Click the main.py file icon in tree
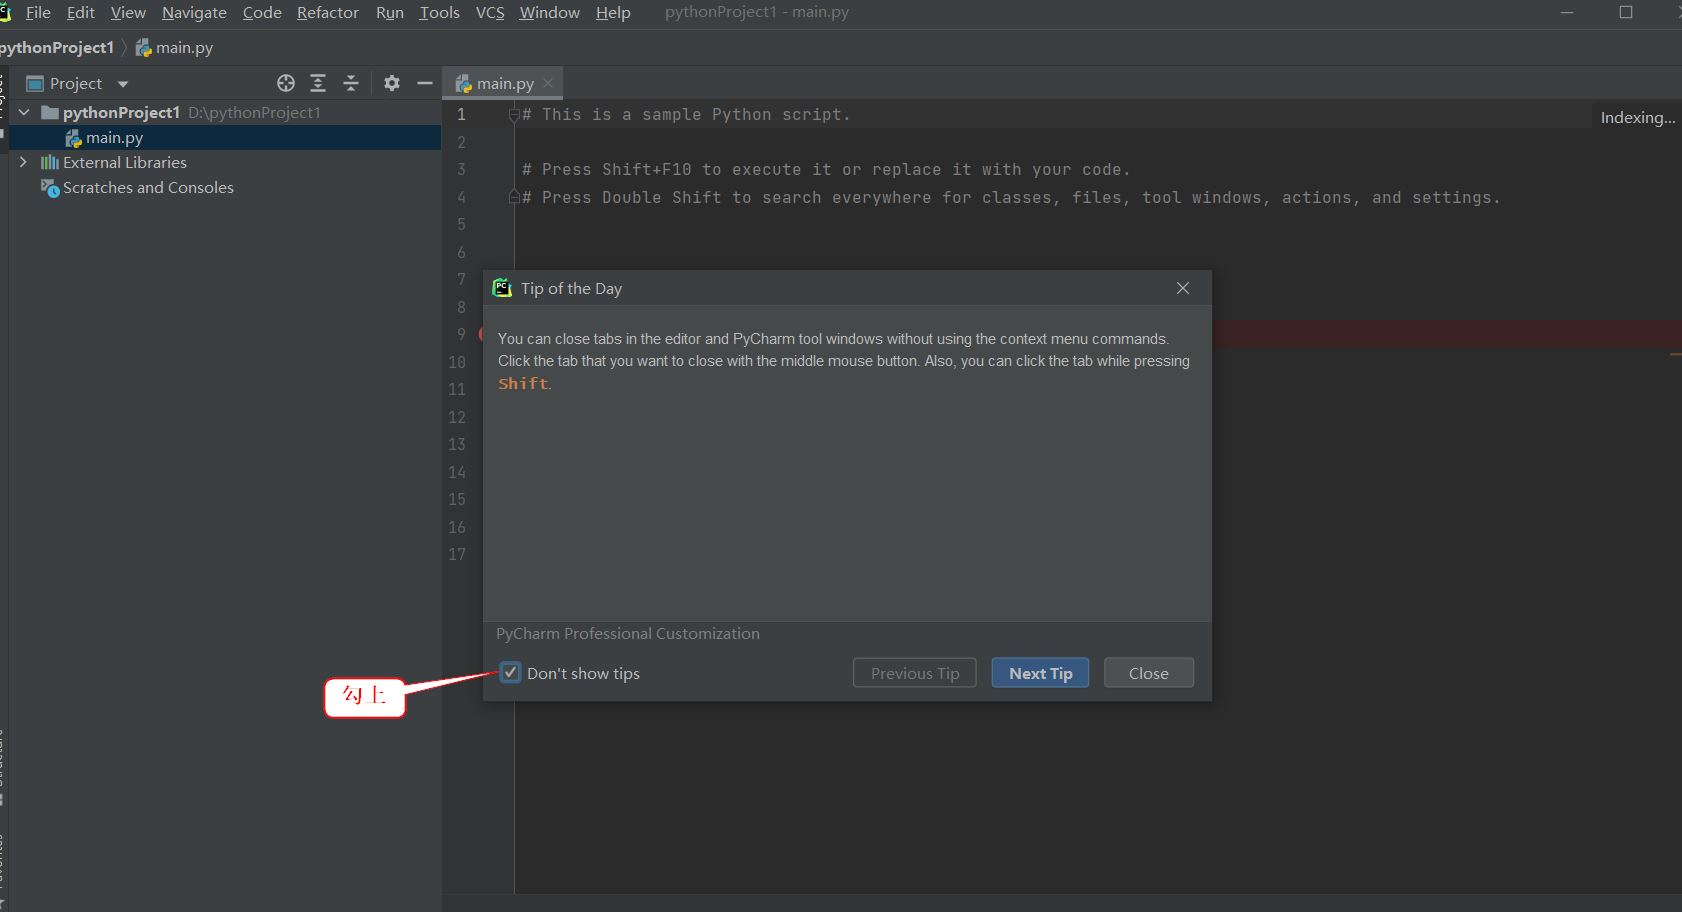Viewport: 1682px width, 912px height. click(73, 138)
